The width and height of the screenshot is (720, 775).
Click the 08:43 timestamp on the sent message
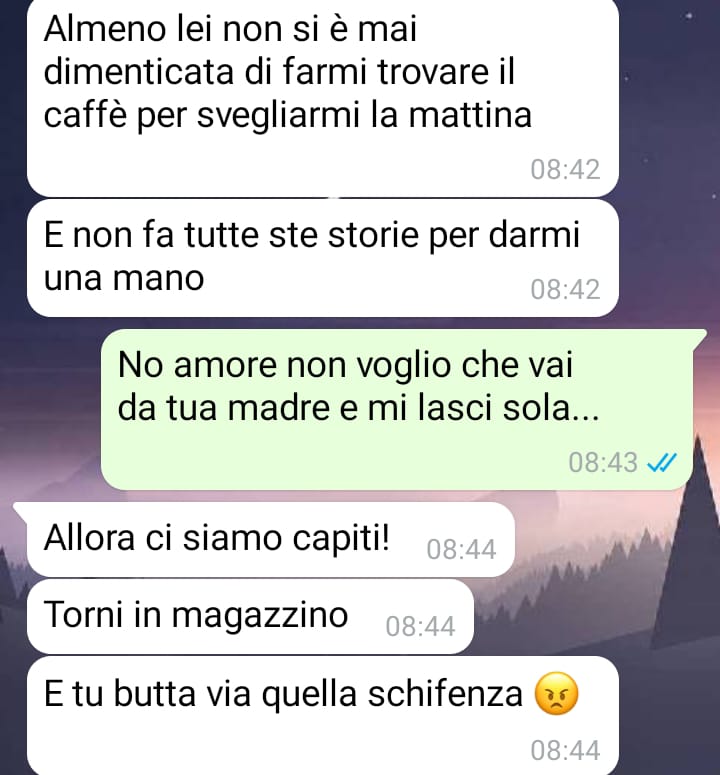point(603,463)
